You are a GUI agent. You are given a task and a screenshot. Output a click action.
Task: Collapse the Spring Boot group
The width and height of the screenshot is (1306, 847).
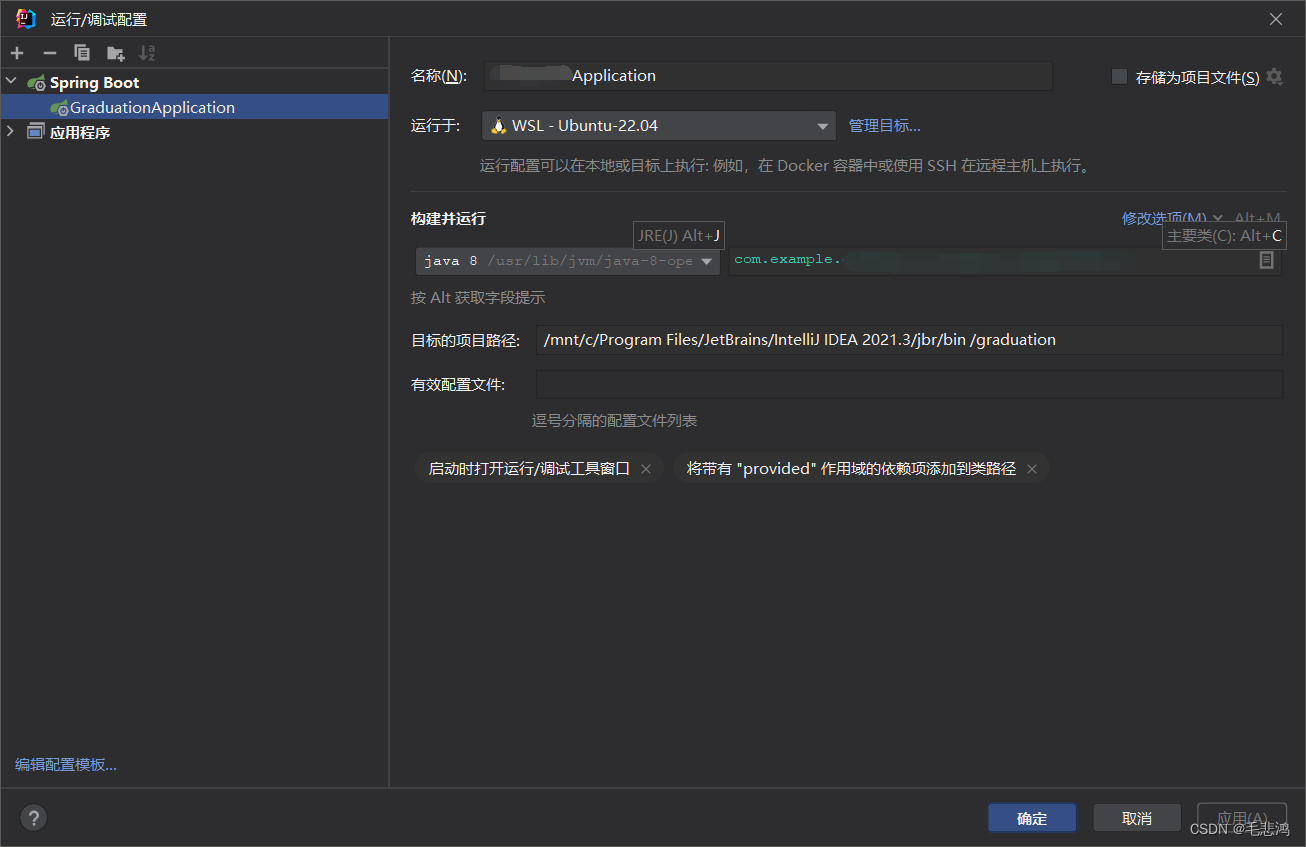click(x=11, y=82)
